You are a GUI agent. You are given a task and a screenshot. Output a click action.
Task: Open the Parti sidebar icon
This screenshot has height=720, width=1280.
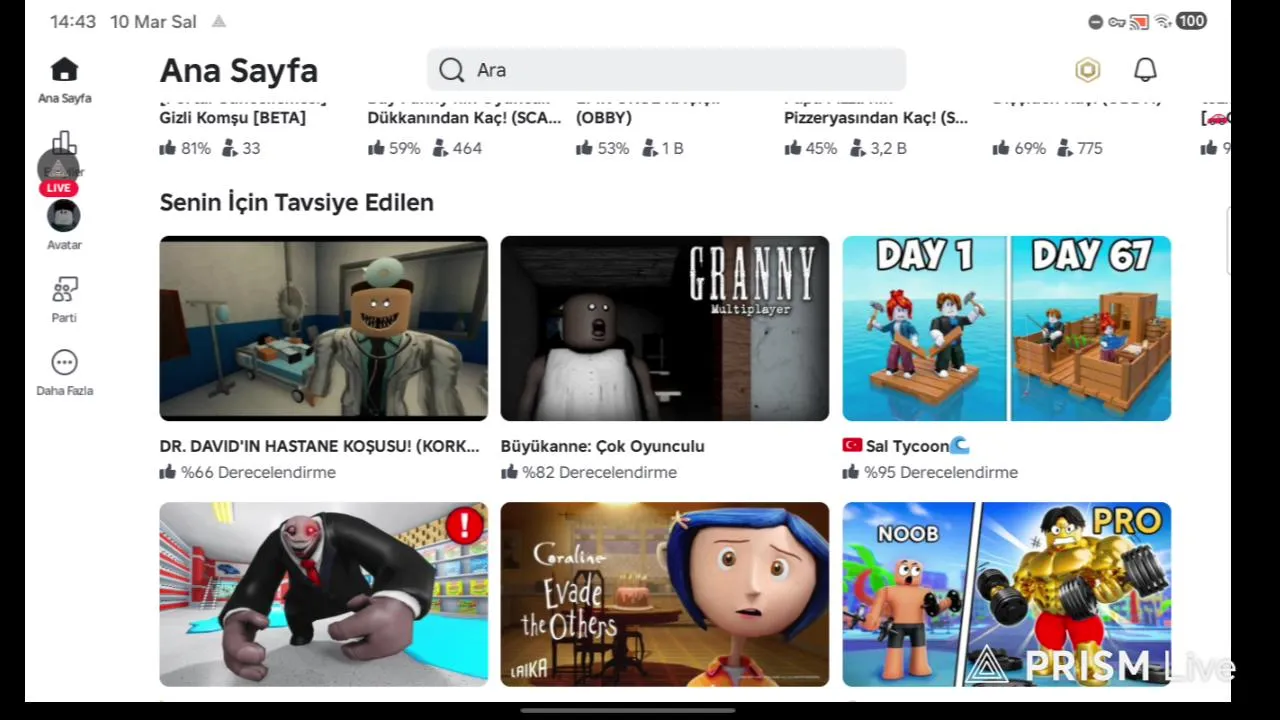pyautogui.click(x=64, y=290)
